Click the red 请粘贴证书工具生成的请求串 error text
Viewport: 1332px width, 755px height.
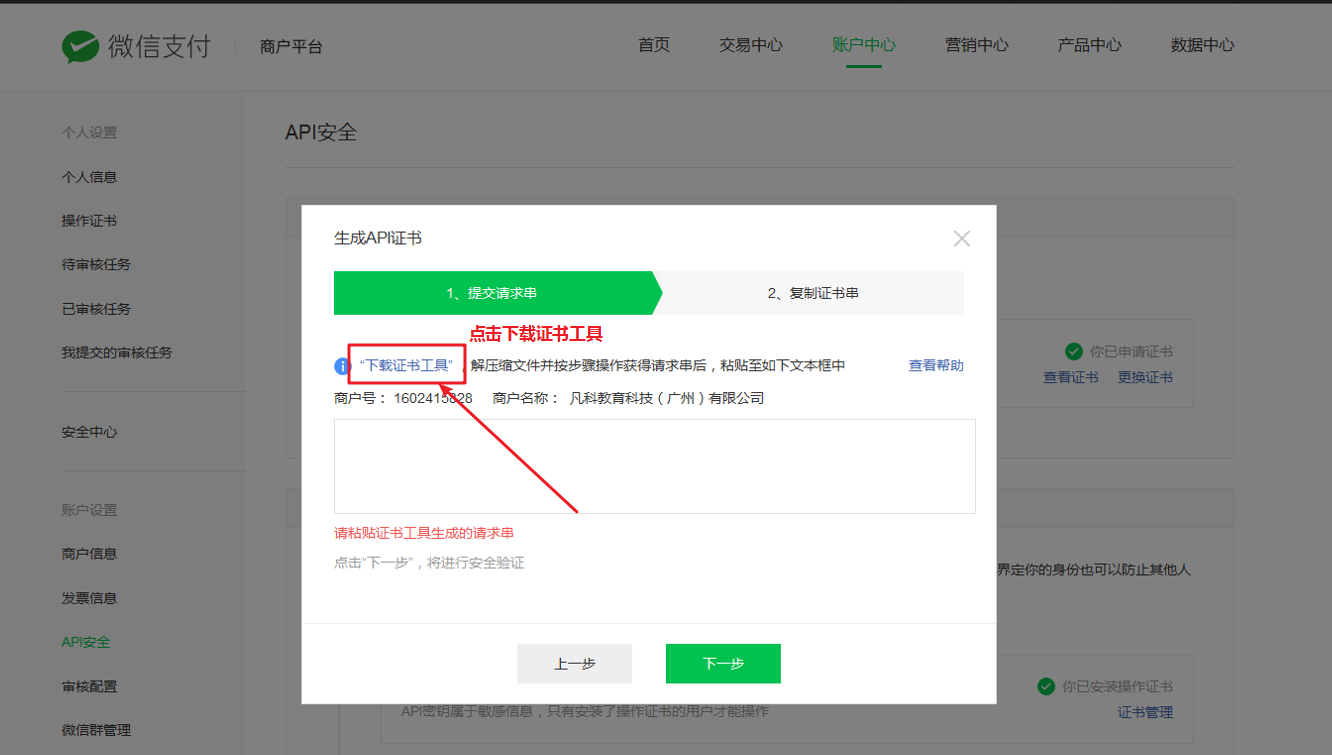(424, 533)
